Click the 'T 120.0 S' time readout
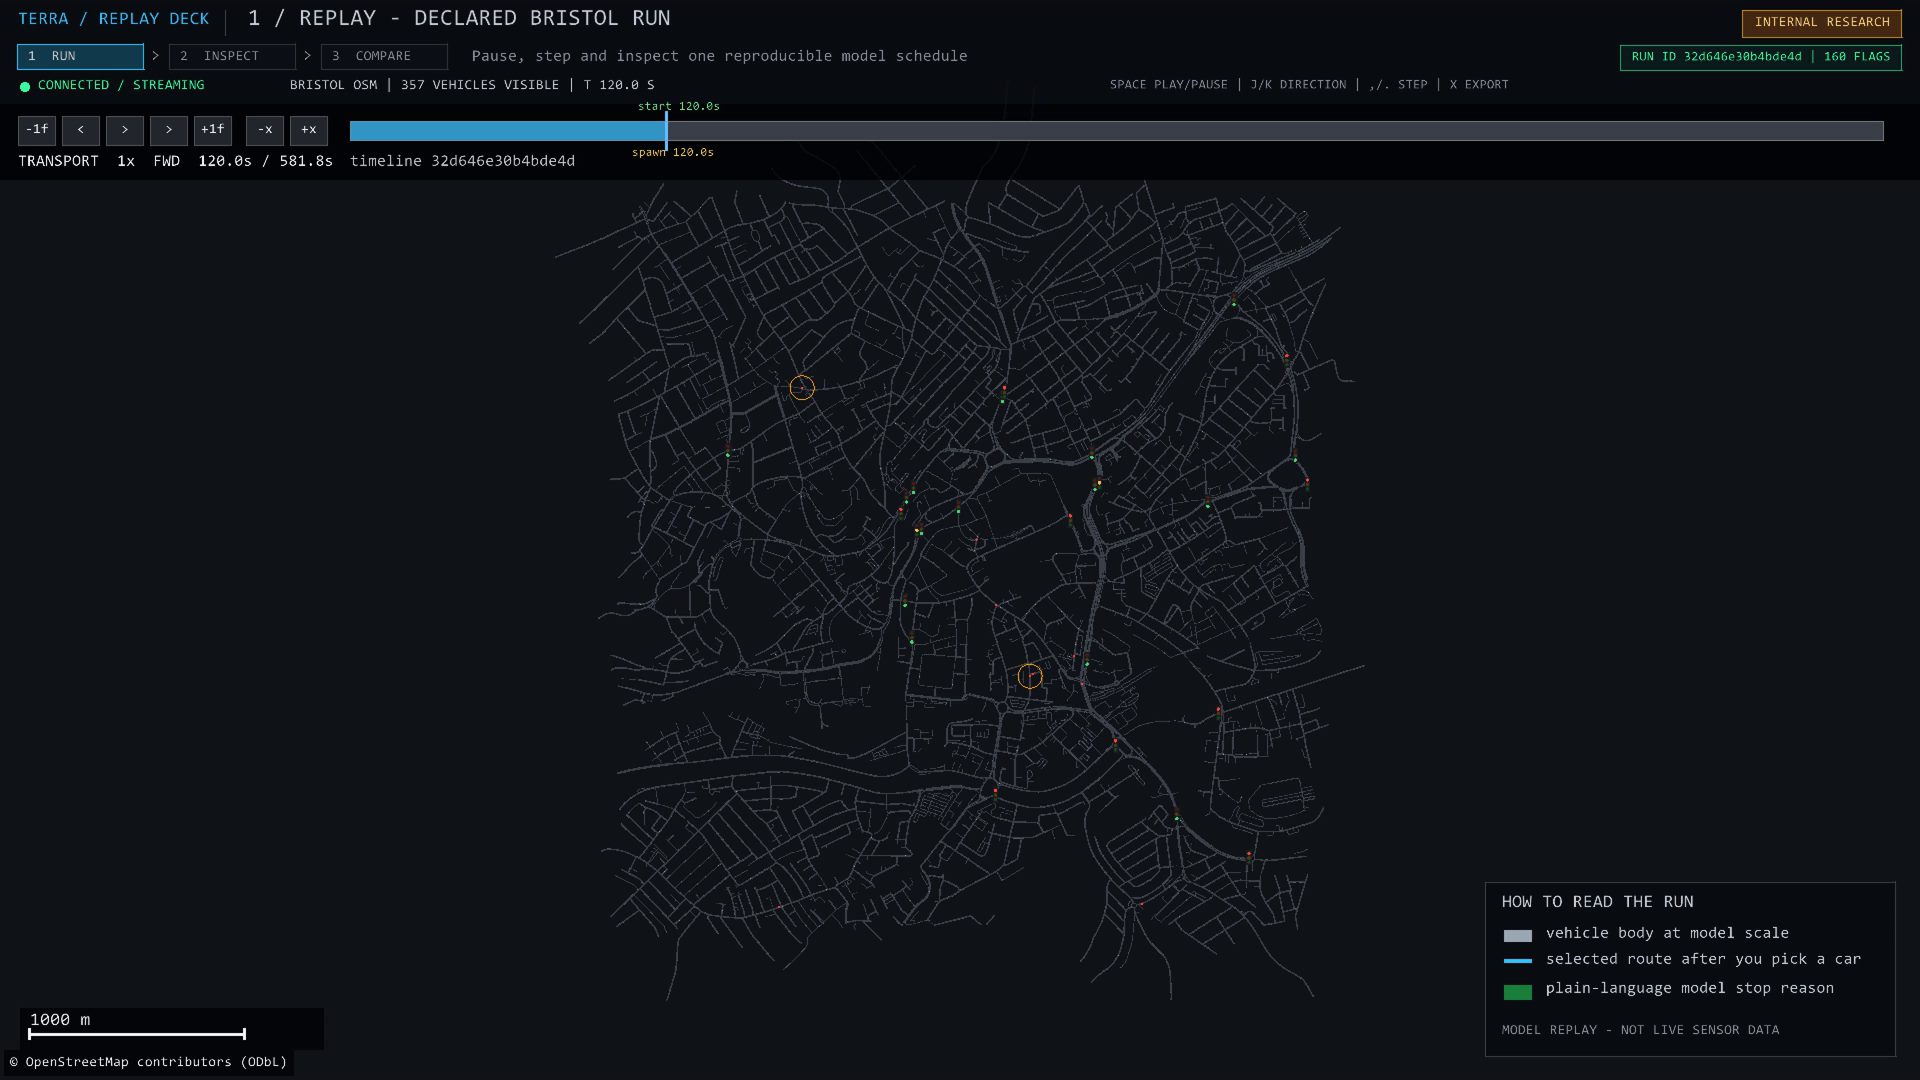 (x=619, y=85)
